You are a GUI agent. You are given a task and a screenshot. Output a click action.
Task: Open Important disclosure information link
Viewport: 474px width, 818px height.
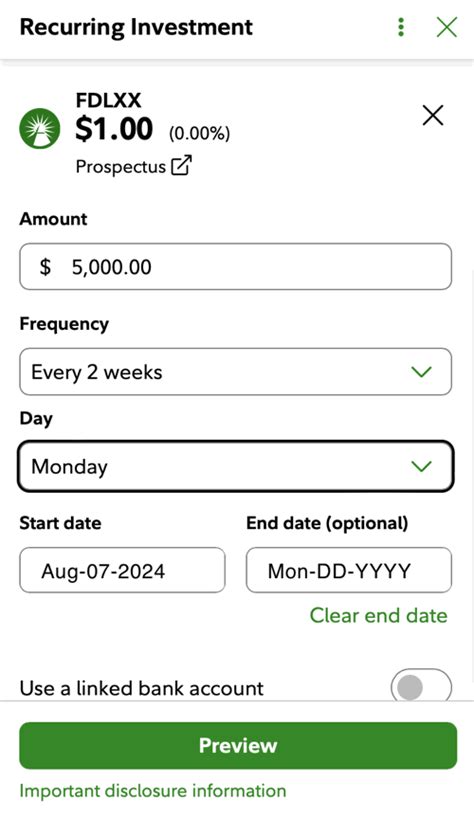pyautogui.click(x=153, y=791)
